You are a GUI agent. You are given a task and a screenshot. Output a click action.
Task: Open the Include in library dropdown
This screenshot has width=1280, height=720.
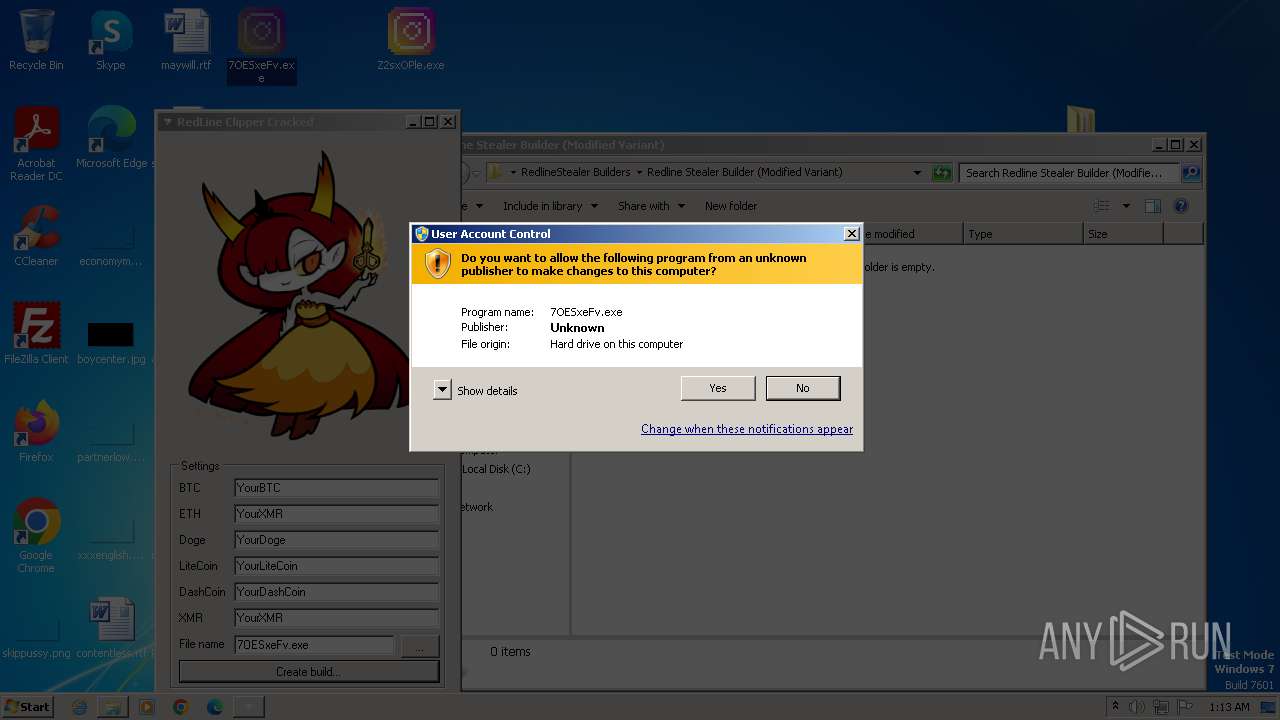[550, 206]
